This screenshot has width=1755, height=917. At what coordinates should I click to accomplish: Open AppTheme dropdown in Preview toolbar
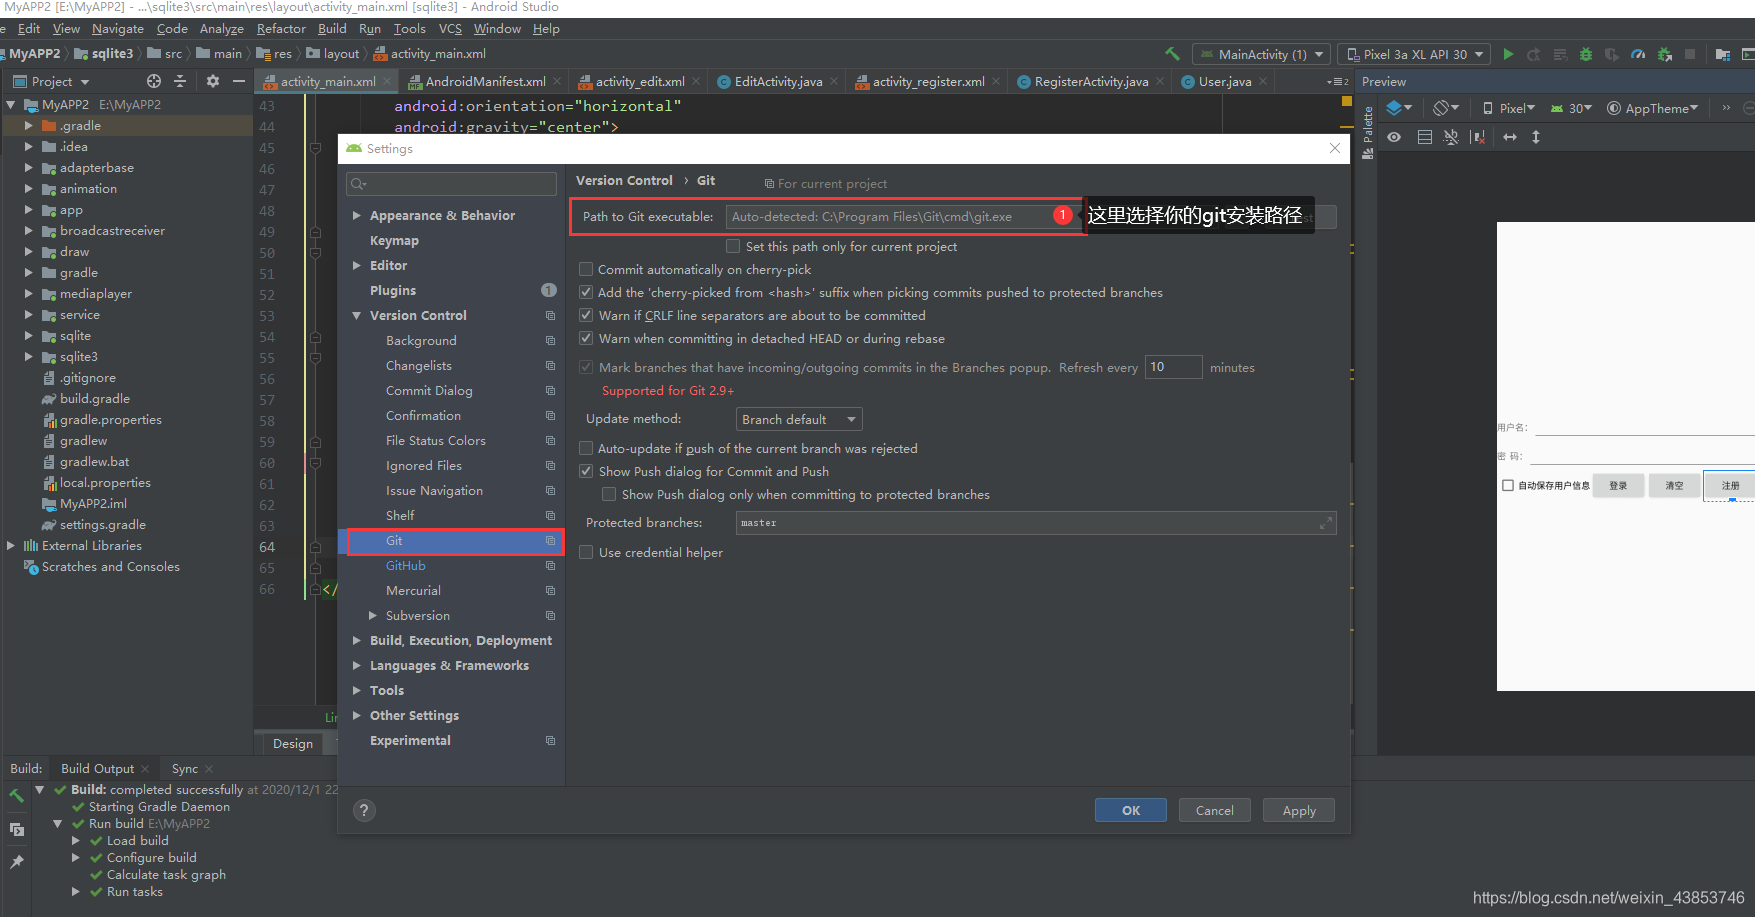(x=1652, y=108)
